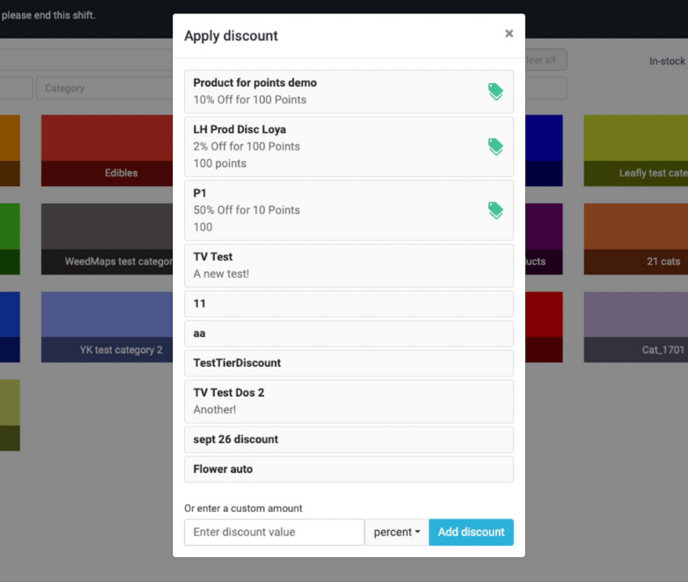Select TV Test Dos 2 discount
Viewport: 688px width, 582px height.
[348, 401]
